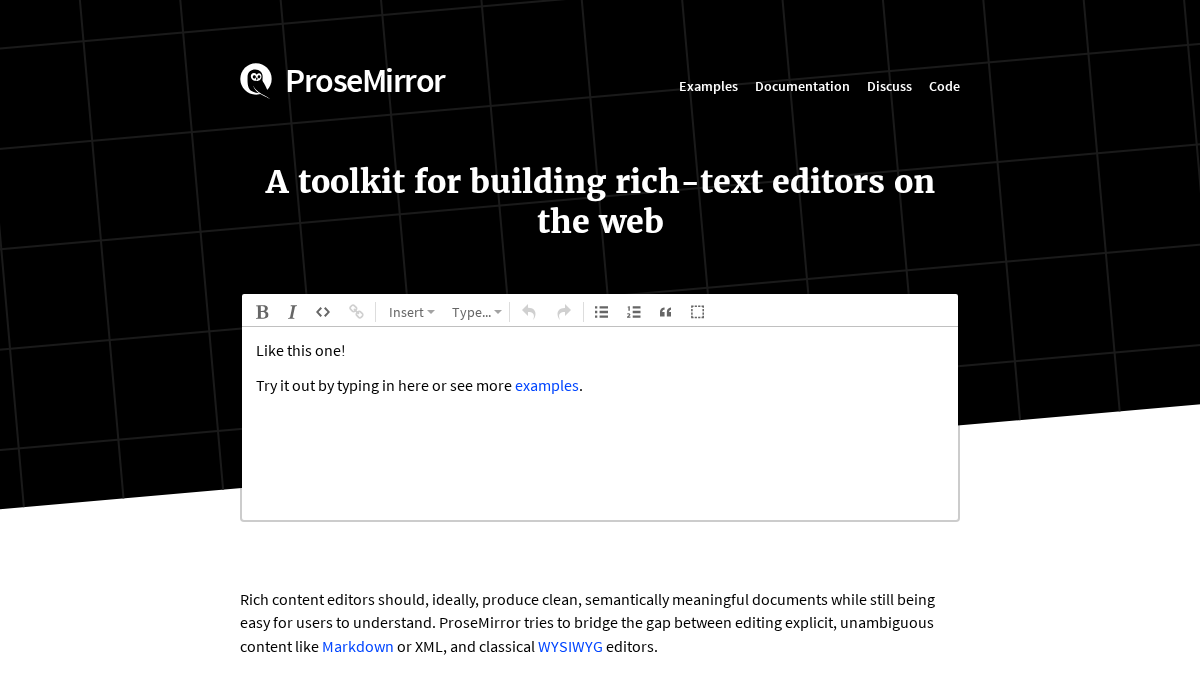Click the redo arrow icon

[x=564, y=312]
